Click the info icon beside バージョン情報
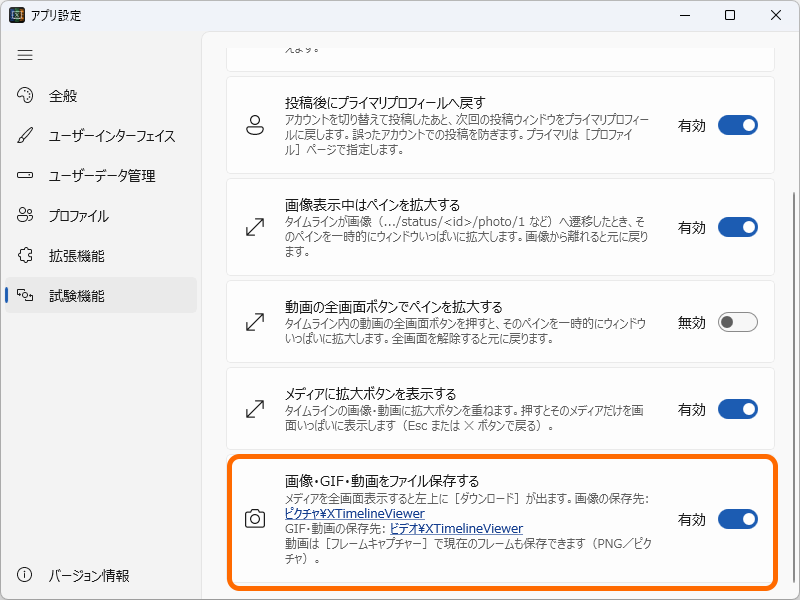800x600 pixels. coord(24,575)
